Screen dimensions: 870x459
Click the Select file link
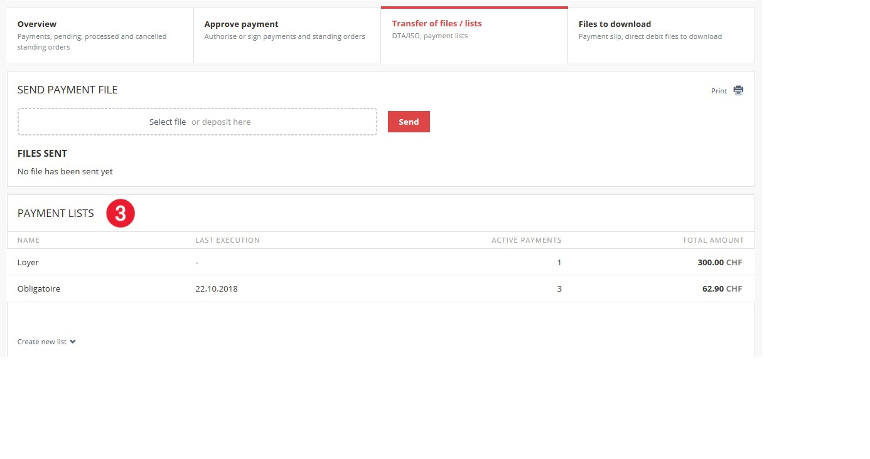167,122
